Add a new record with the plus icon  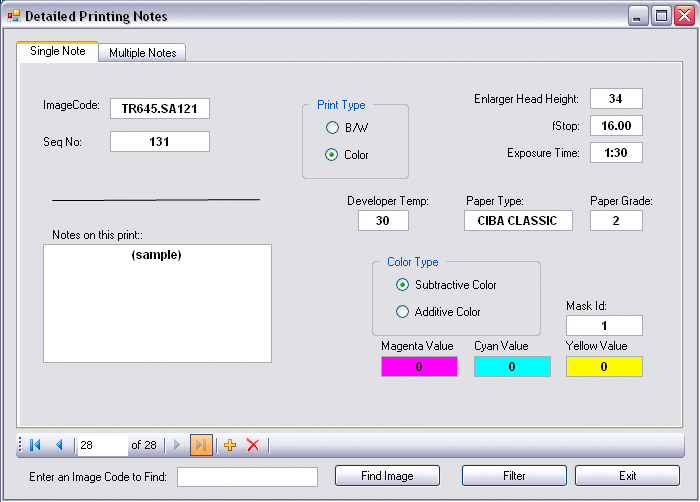tap(230, 445)
